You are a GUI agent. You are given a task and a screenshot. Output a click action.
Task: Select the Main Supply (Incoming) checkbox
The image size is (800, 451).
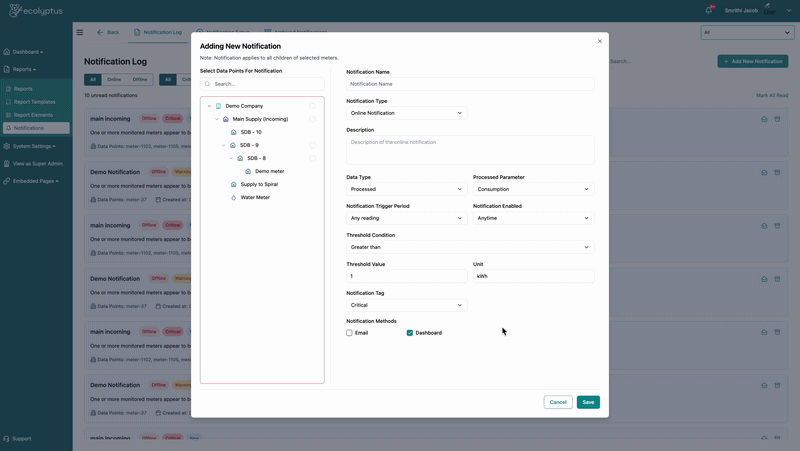click(x=312, y=119)
